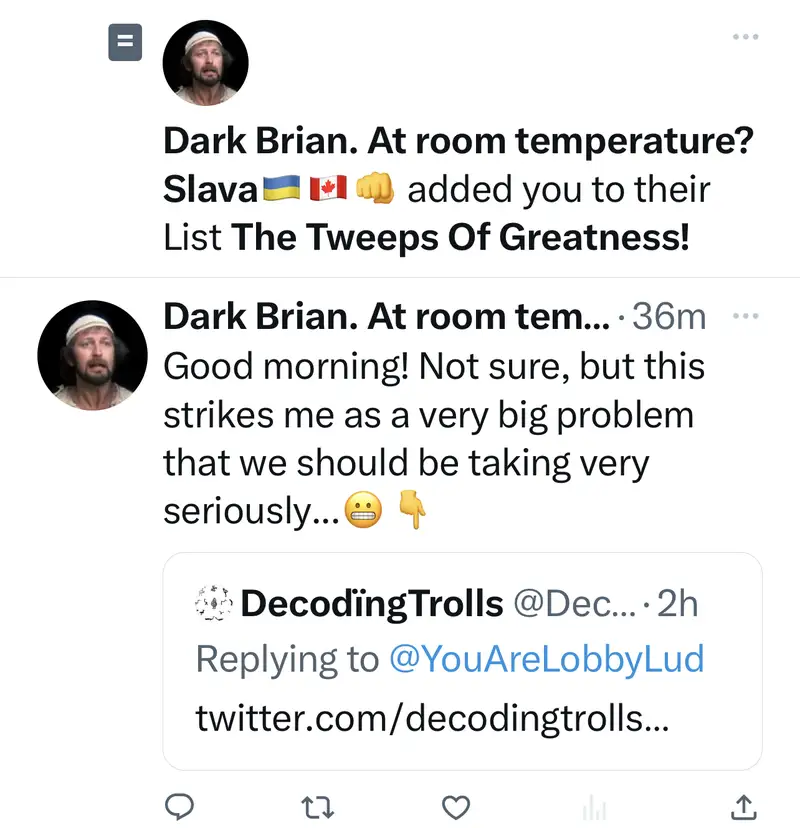View tweet analytics bar chart icon
The height and width of the screenshot is (828, 800).
click(x=595, y=805)
